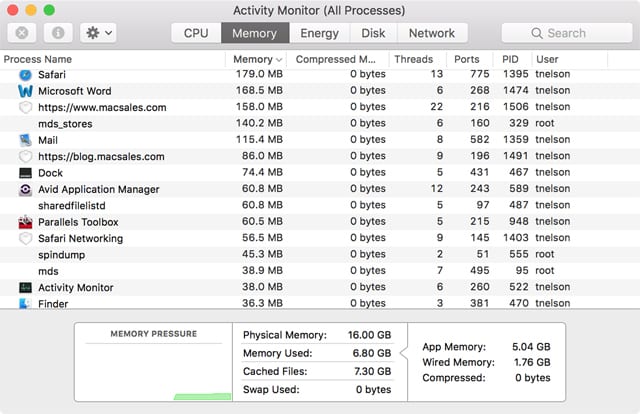Open the gear action dropdown menu

[x=99, y=33]
